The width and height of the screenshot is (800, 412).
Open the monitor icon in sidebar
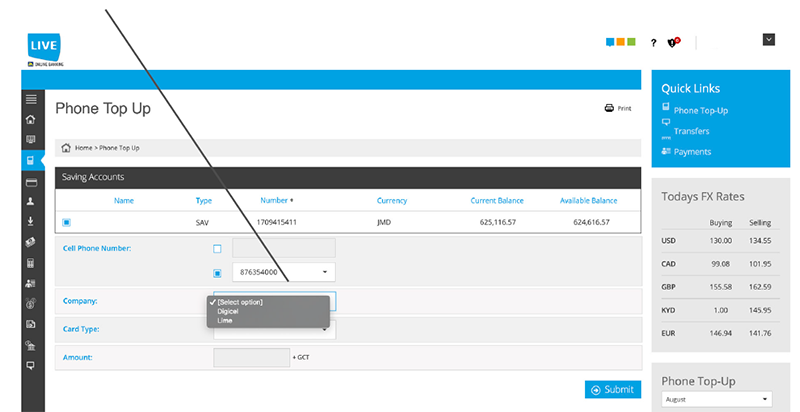(31, 140)
